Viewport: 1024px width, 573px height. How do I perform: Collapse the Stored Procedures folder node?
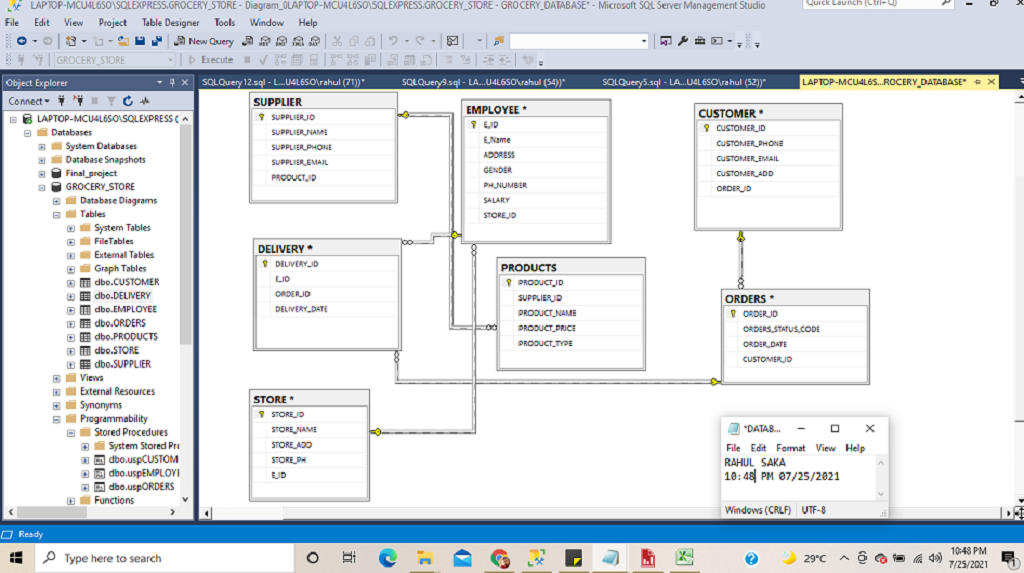71,433
